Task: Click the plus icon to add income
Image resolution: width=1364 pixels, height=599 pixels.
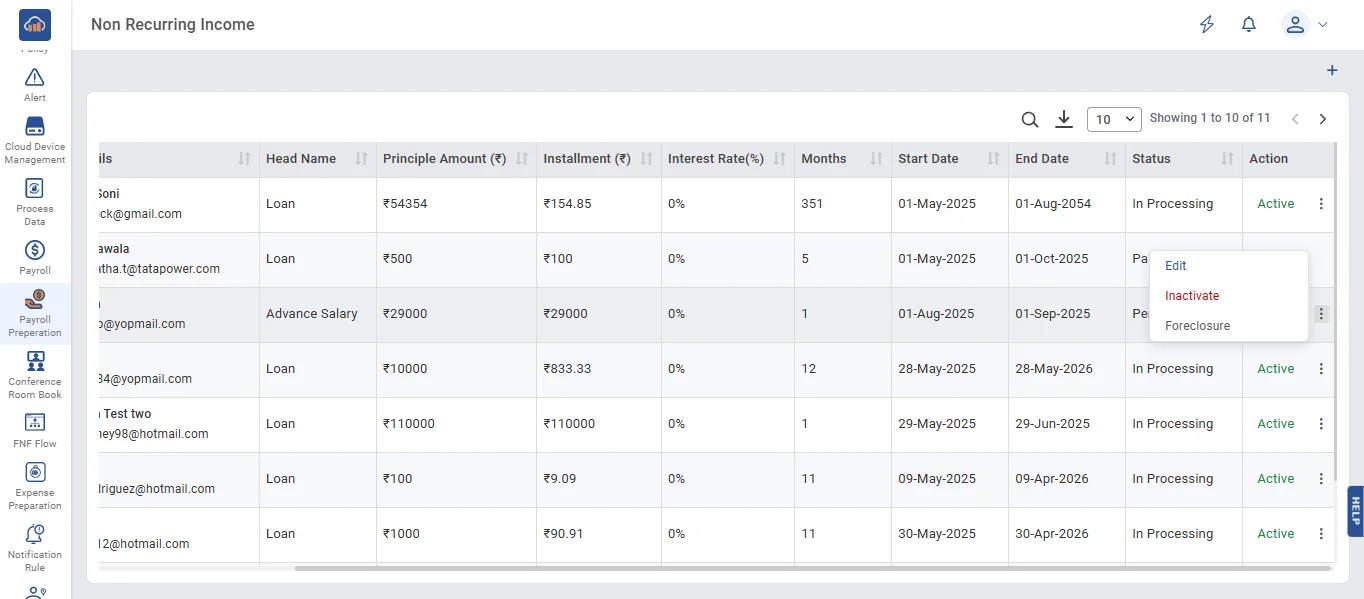Action: coord(1331,71)
